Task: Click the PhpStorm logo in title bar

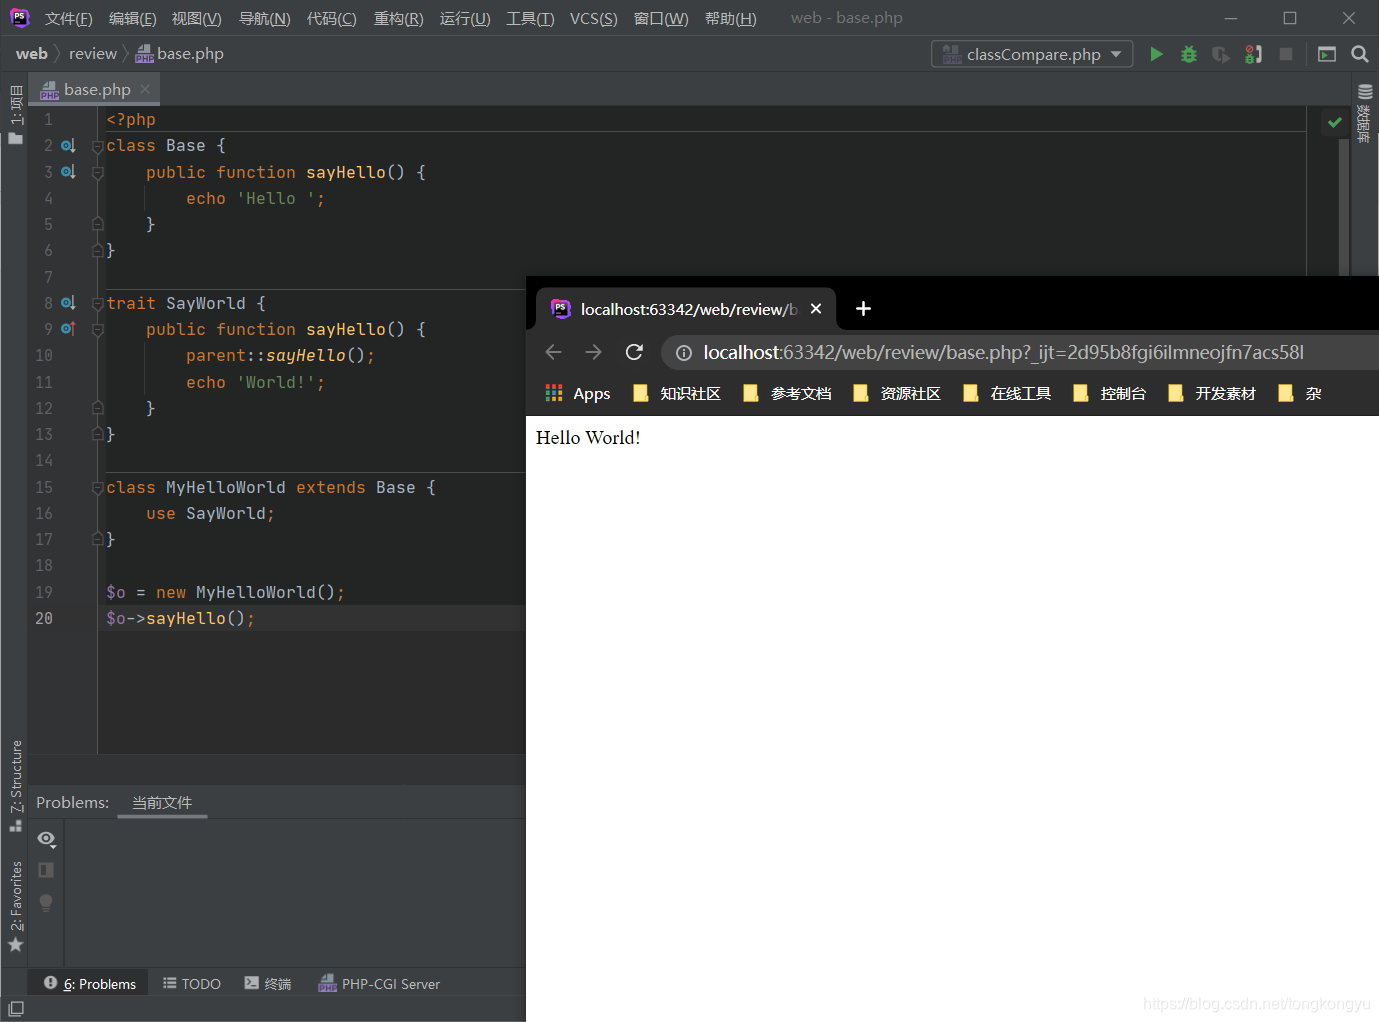Action: click(x=19, y=18)
